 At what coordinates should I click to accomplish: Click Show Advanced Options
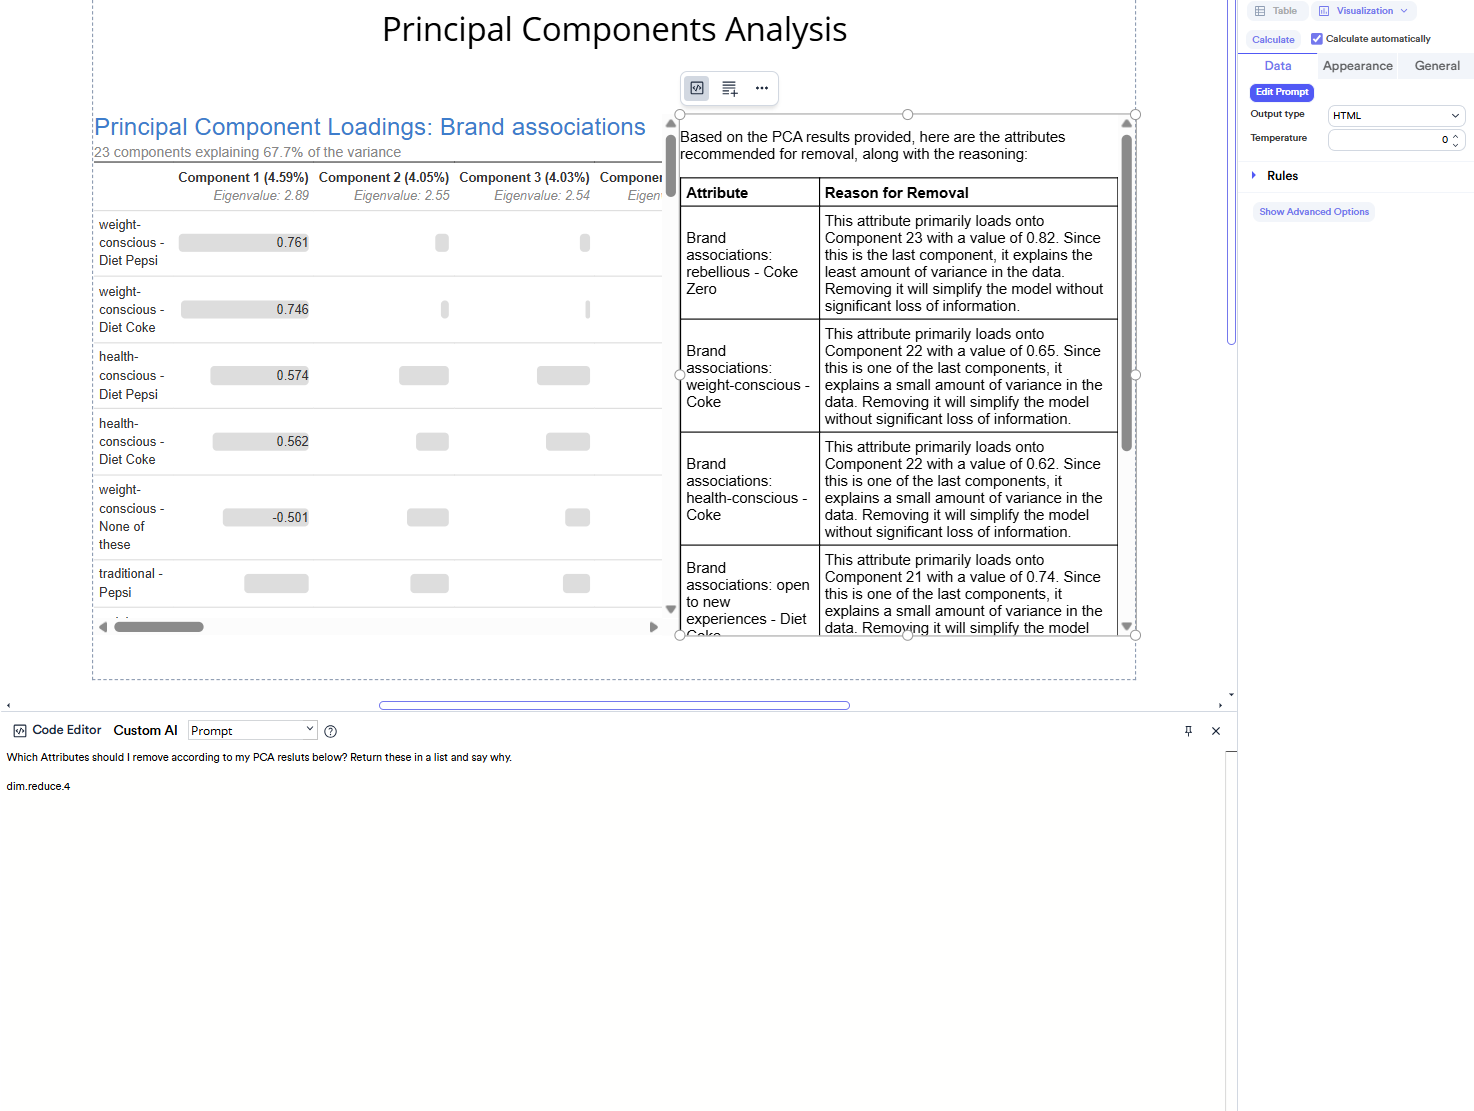(x=1314, y=212)
